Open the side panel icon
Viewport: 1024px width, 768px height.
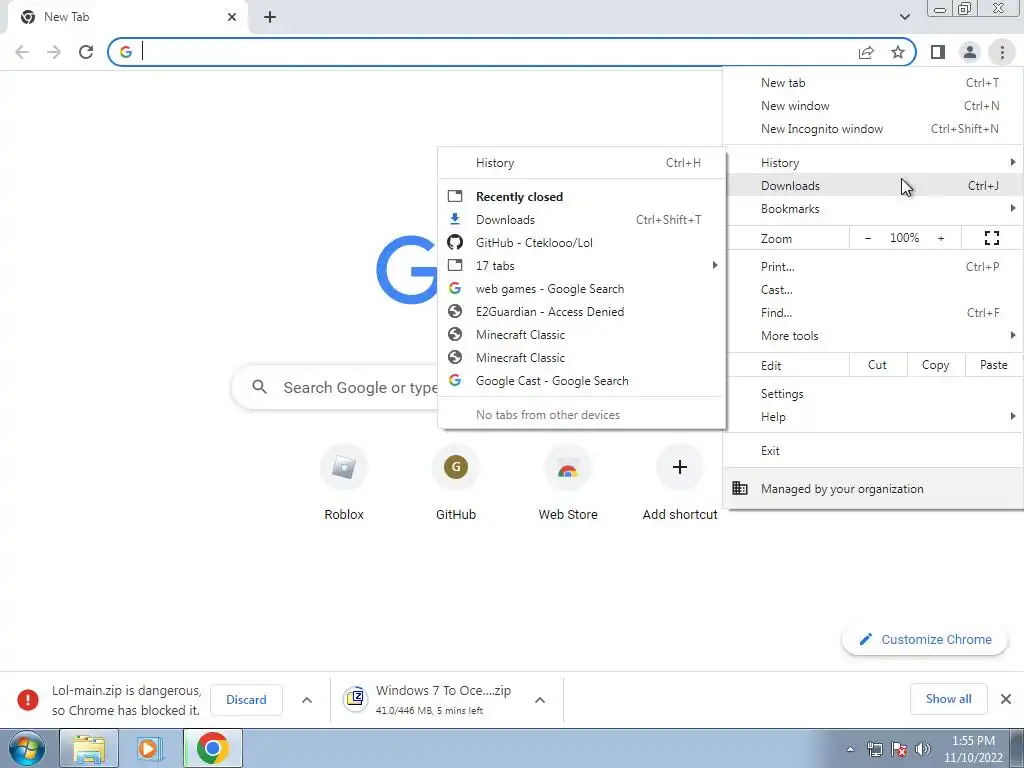pos(938,52)
